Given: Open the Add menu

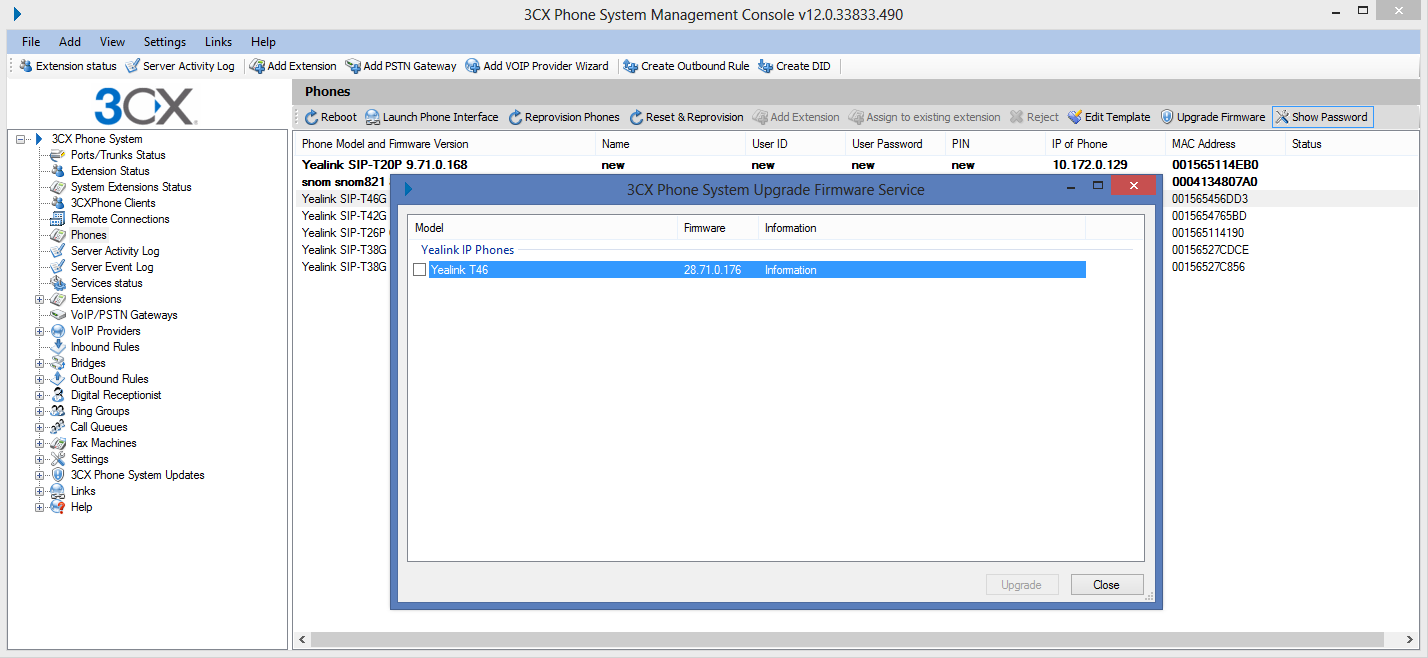Looking at the screenshot, I should [x=70, y=42].
